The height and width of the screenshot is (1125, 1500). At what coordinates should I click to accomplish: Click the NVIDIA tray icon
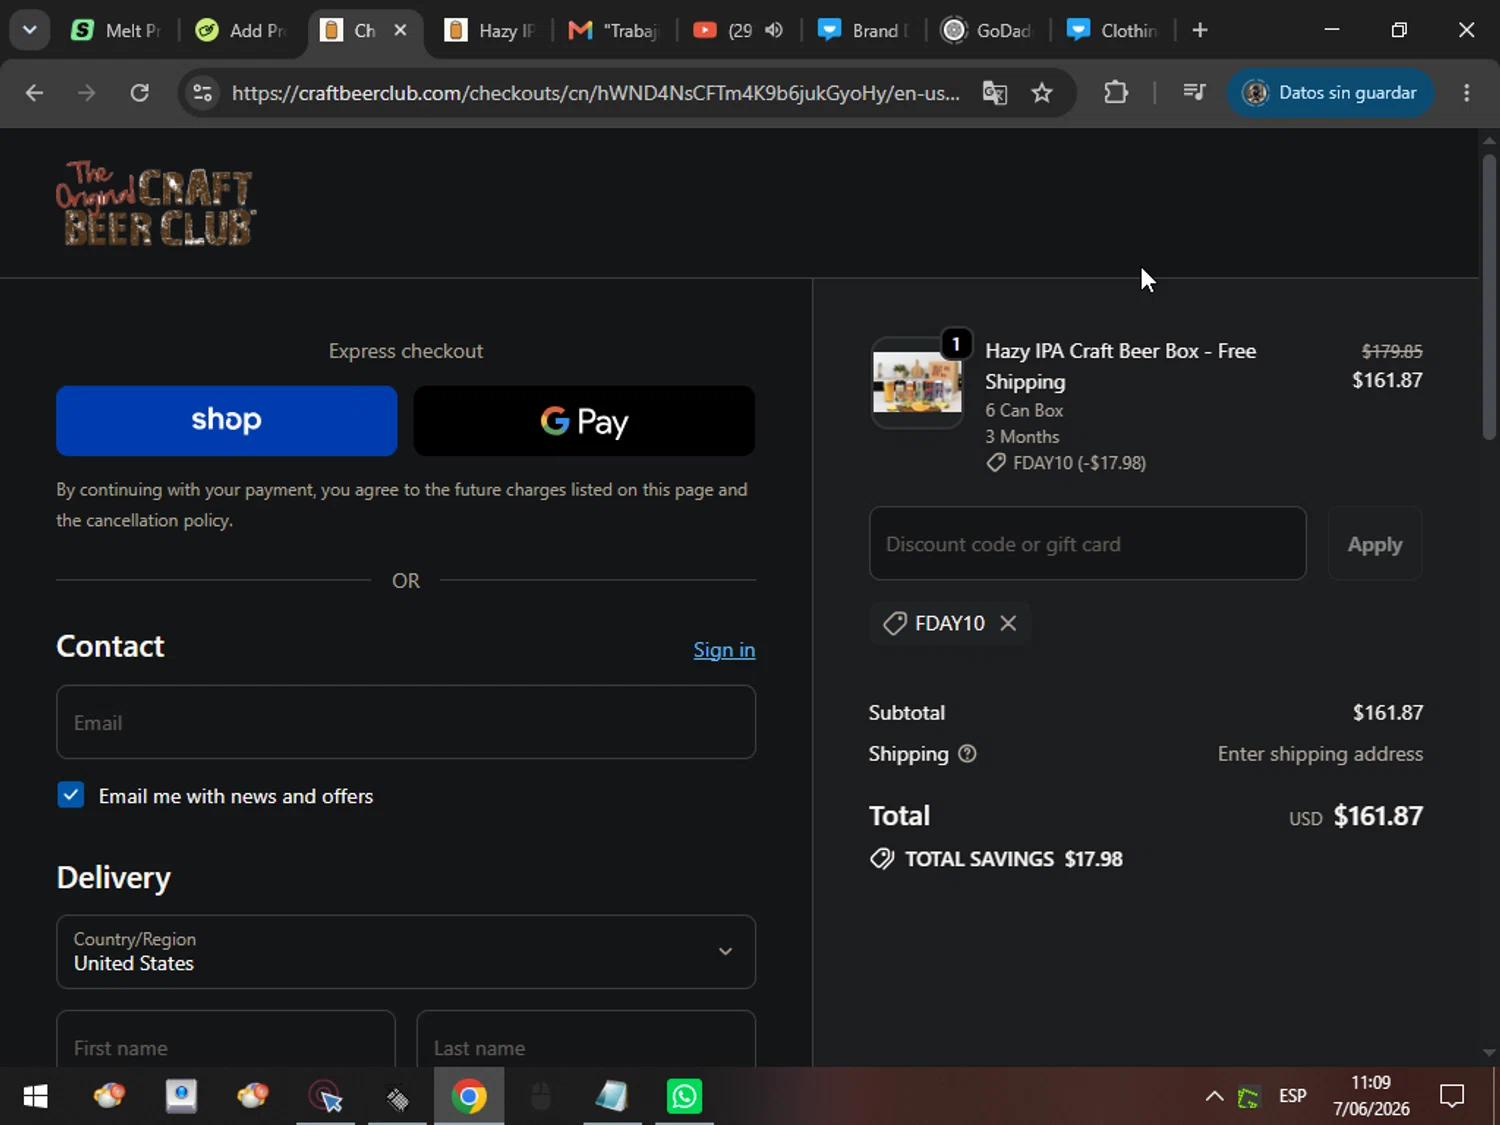pos(1249,1097)
